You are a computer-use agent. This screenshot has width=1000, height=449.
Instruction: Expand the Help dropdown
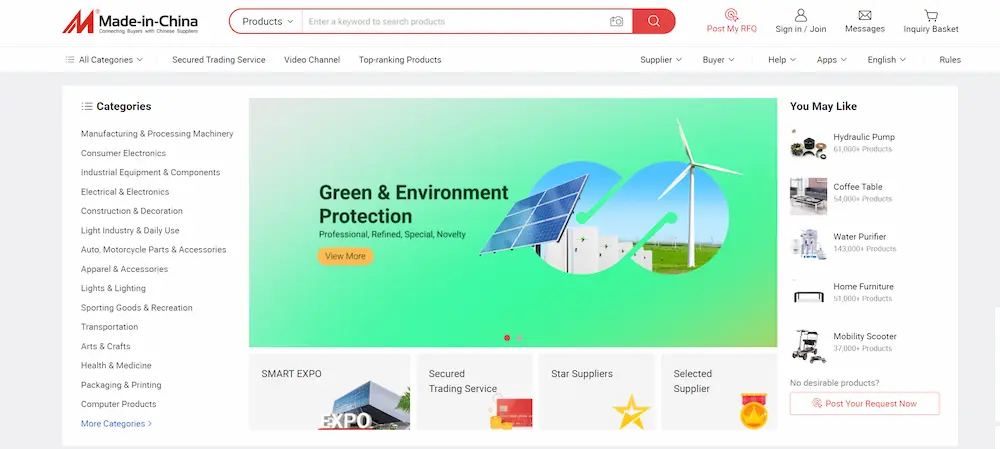(x=782, y=59)
